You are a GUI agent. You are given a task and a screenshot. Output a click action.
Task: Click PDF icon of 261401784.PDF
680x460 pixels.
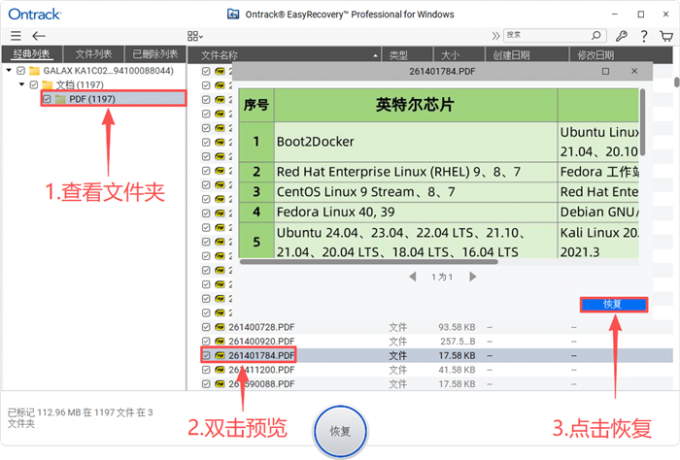(220, 356)
